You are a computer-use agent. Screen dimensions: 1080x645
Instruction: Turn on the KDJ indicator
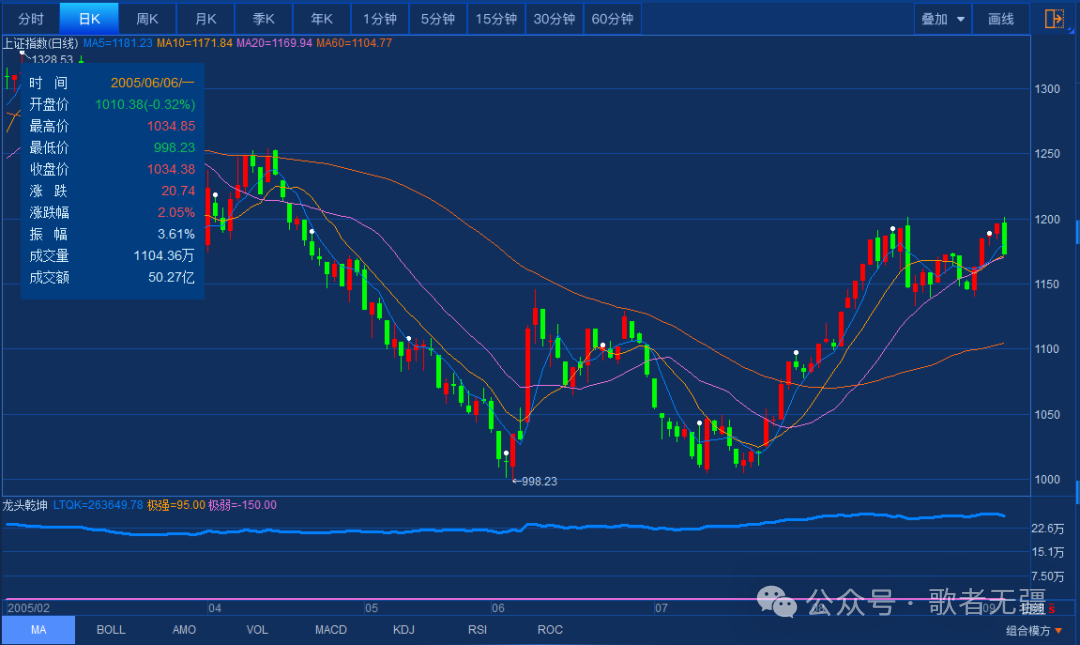point(404,630)
